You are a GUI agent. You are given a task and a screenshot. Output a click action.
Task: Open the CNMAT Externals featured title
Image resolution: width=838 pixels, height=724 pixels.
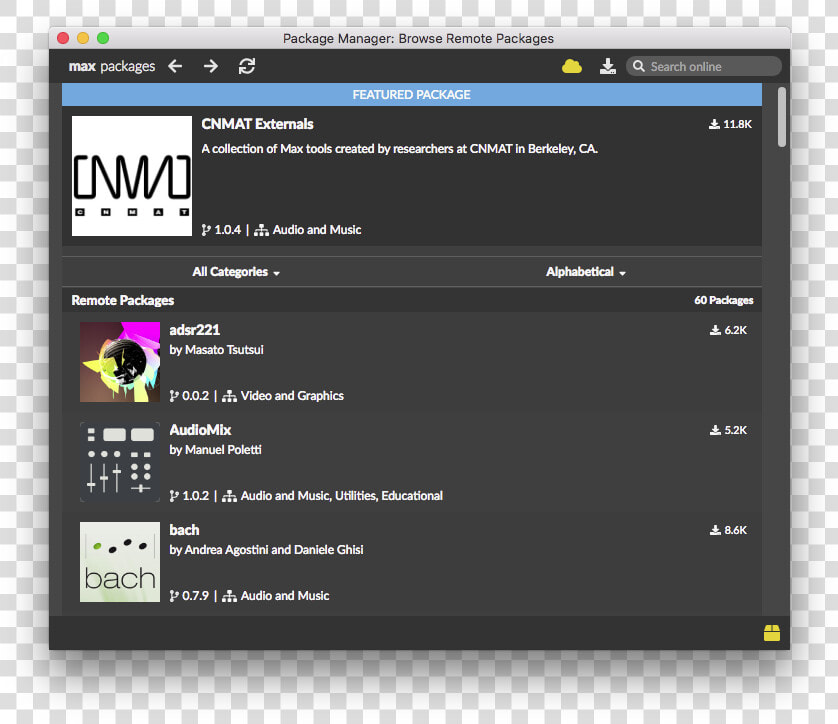(x=257, y=124)
